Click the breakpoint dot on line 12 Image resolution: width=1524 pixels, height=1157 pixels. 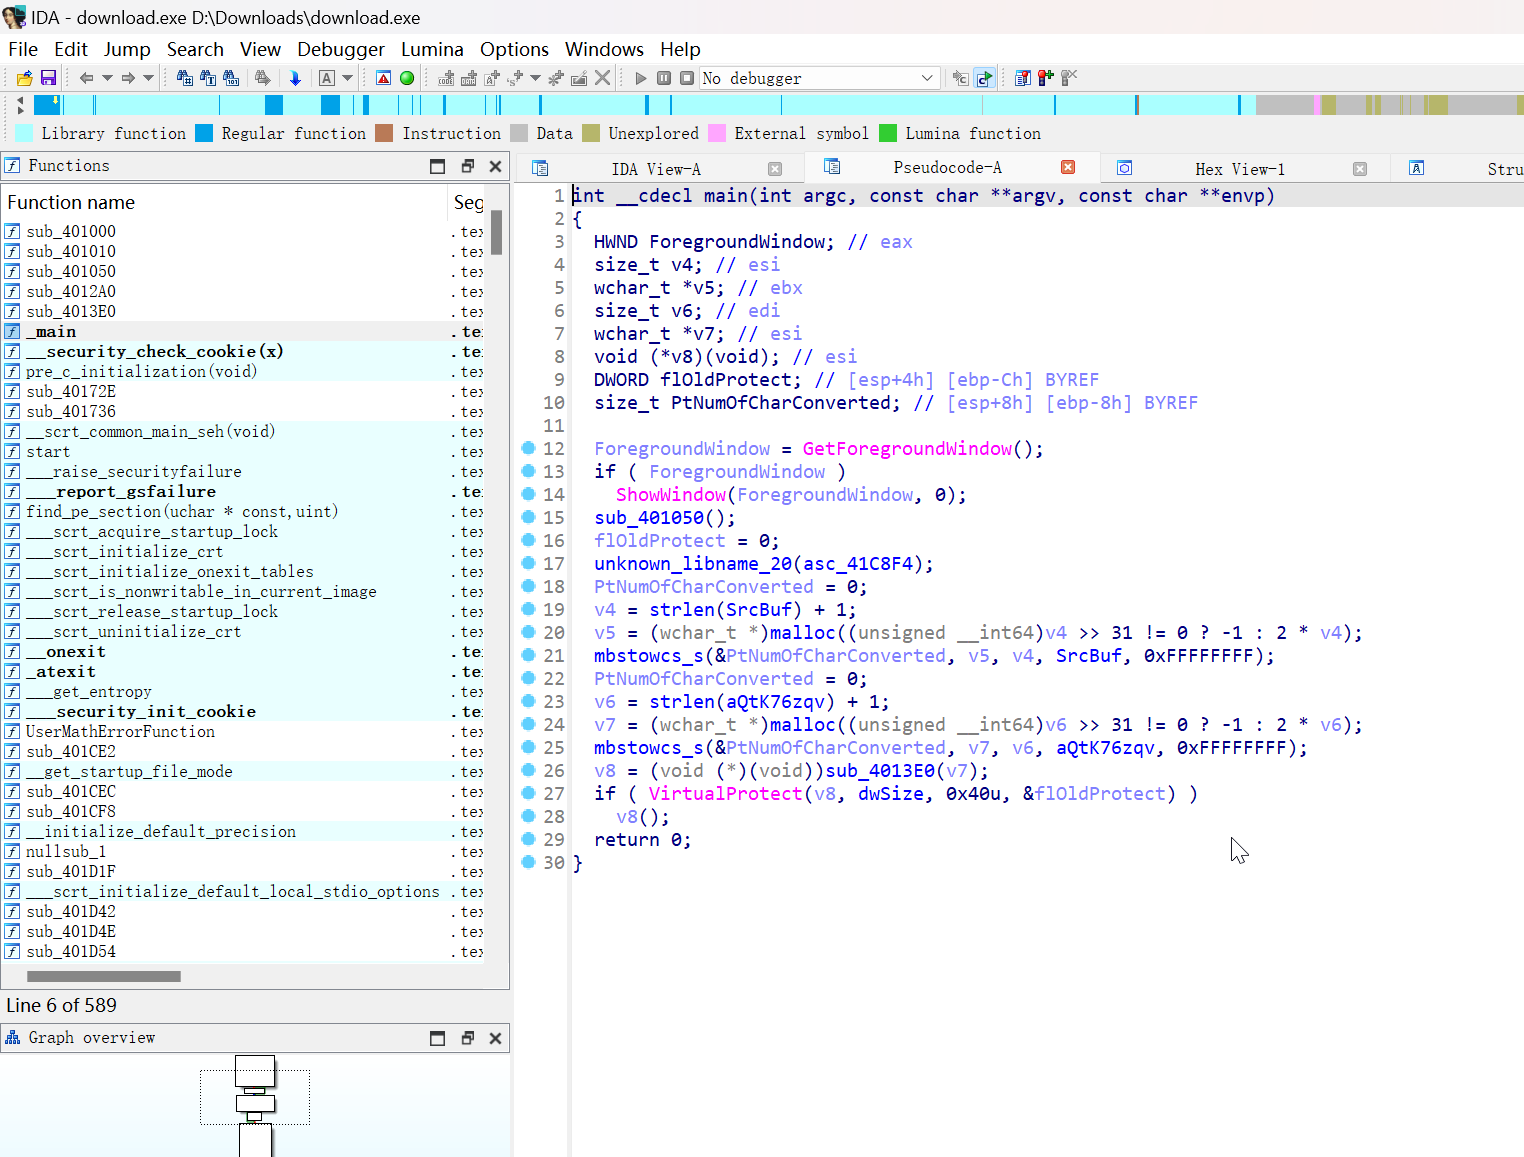(529, 448)
